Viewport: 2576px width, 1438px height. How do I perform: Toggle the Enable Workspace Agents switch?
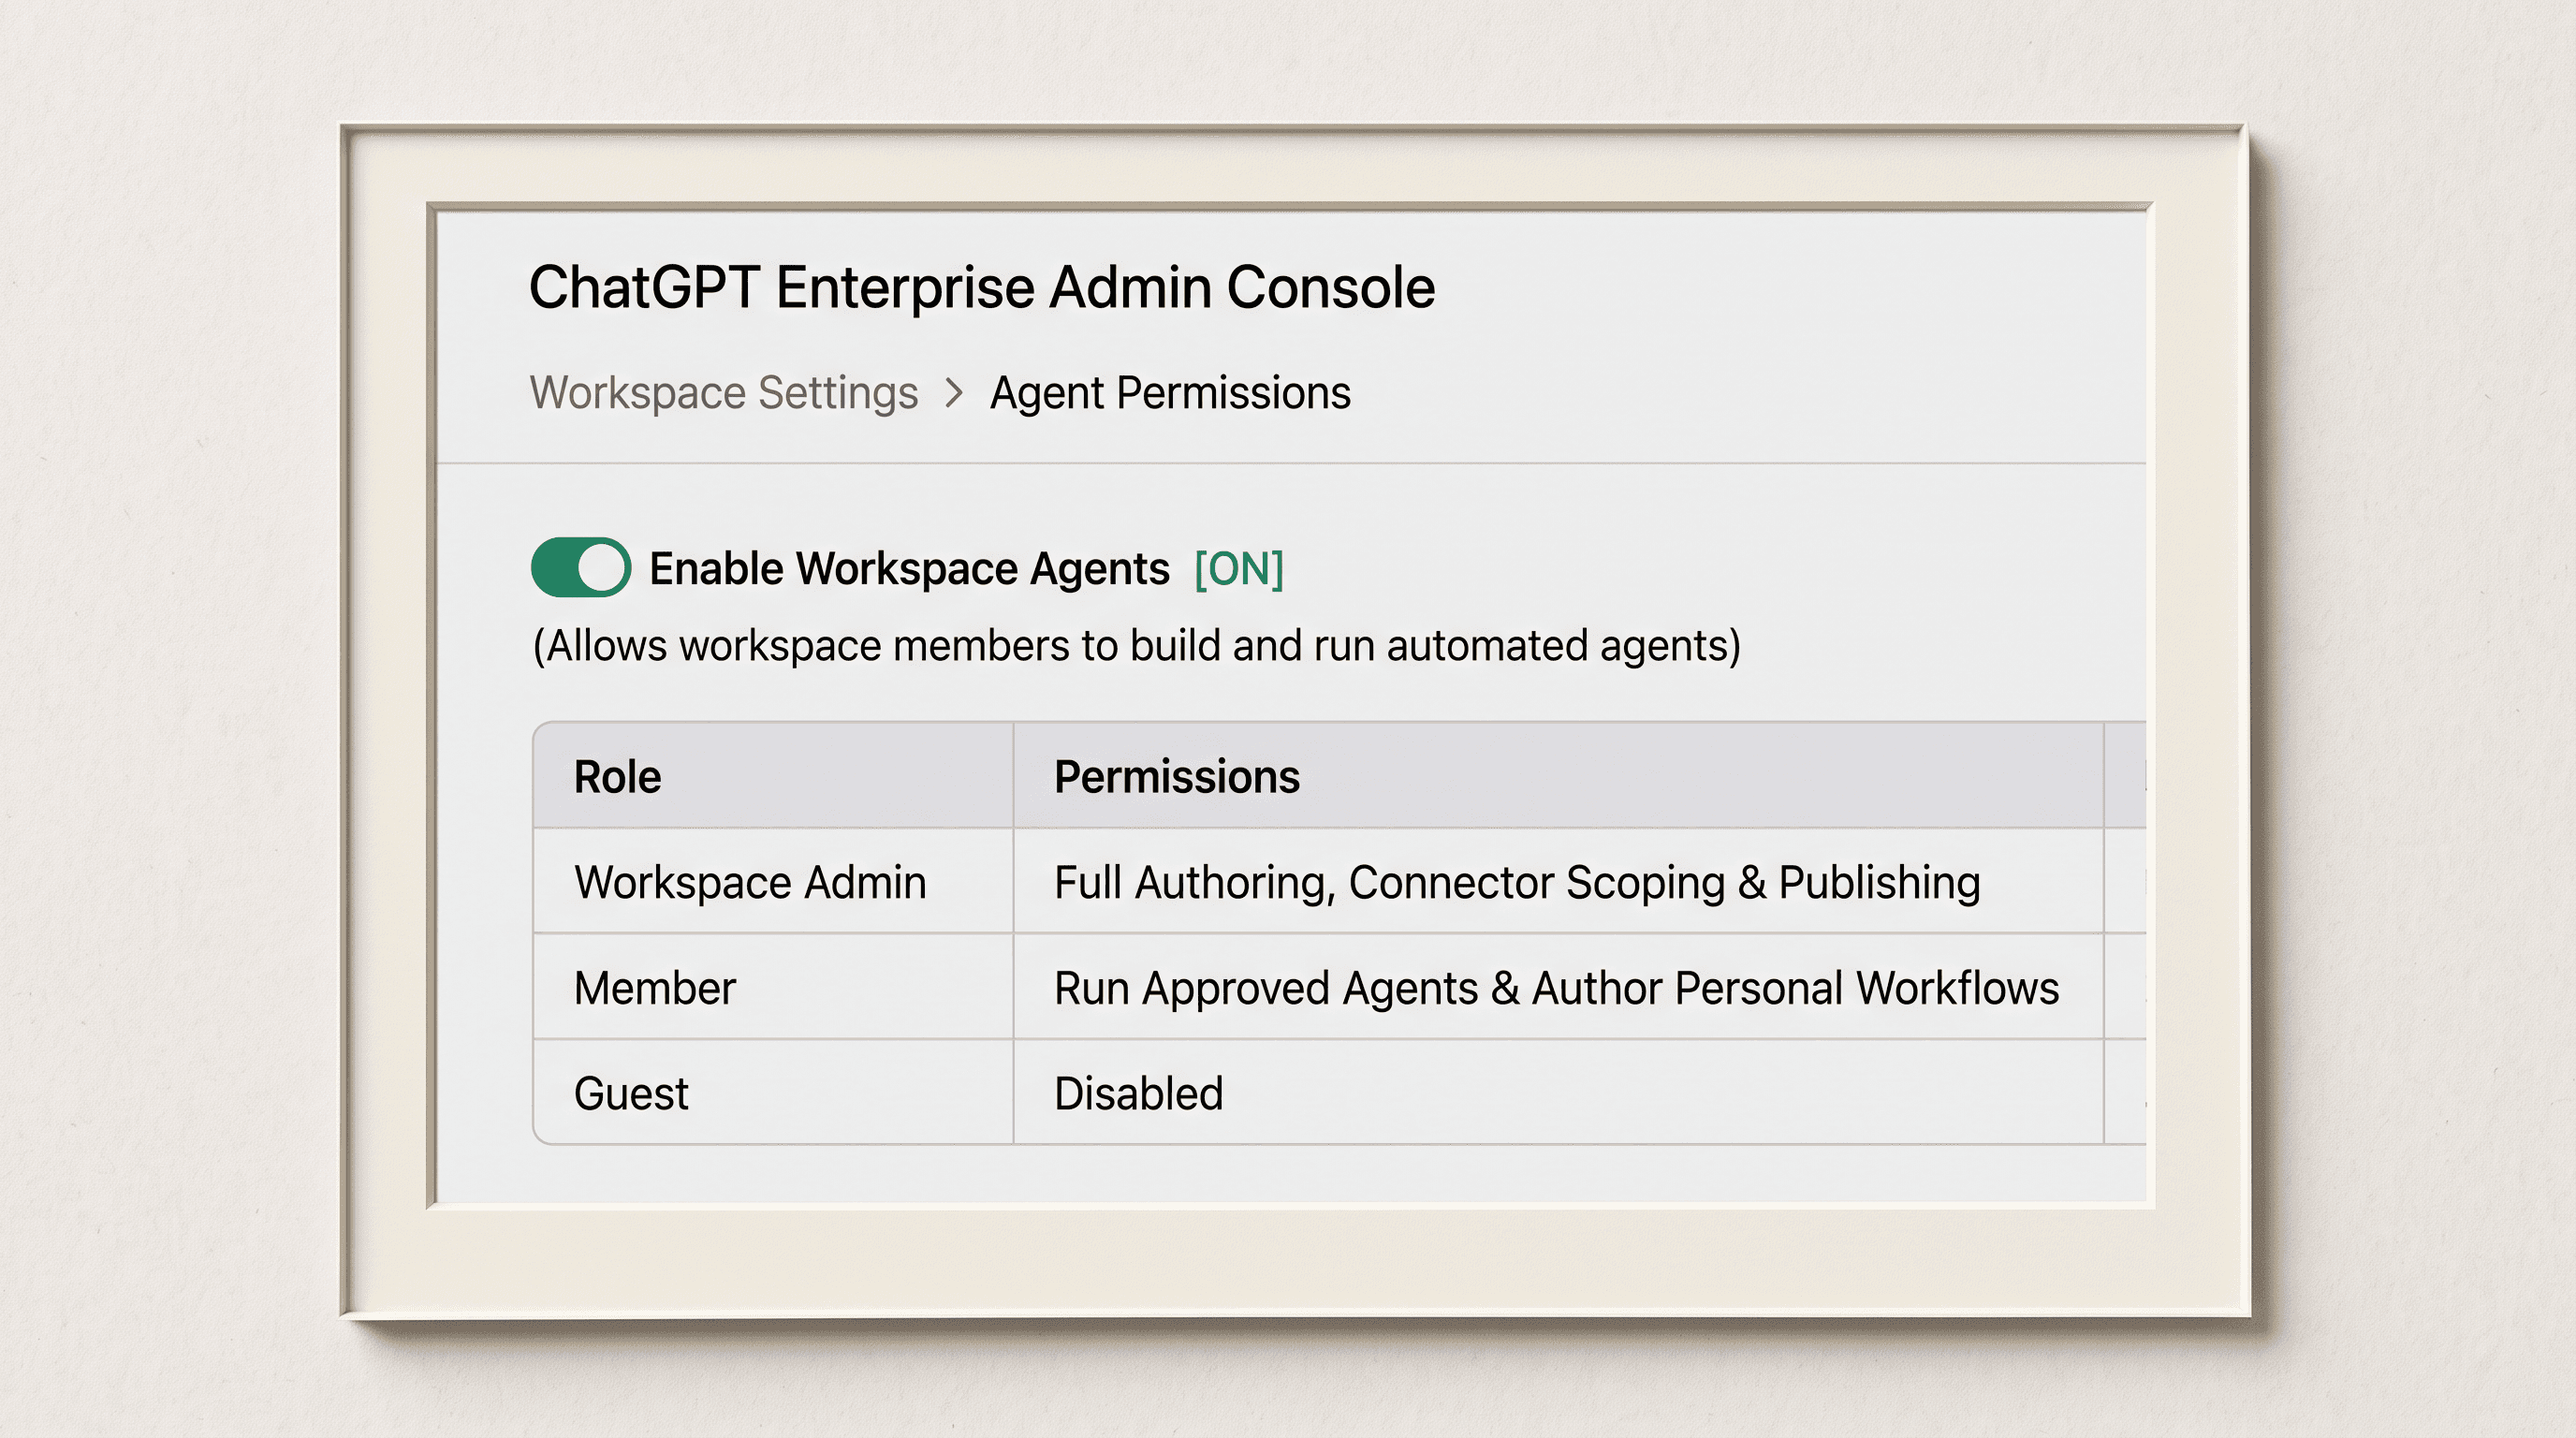coord(580,567)
